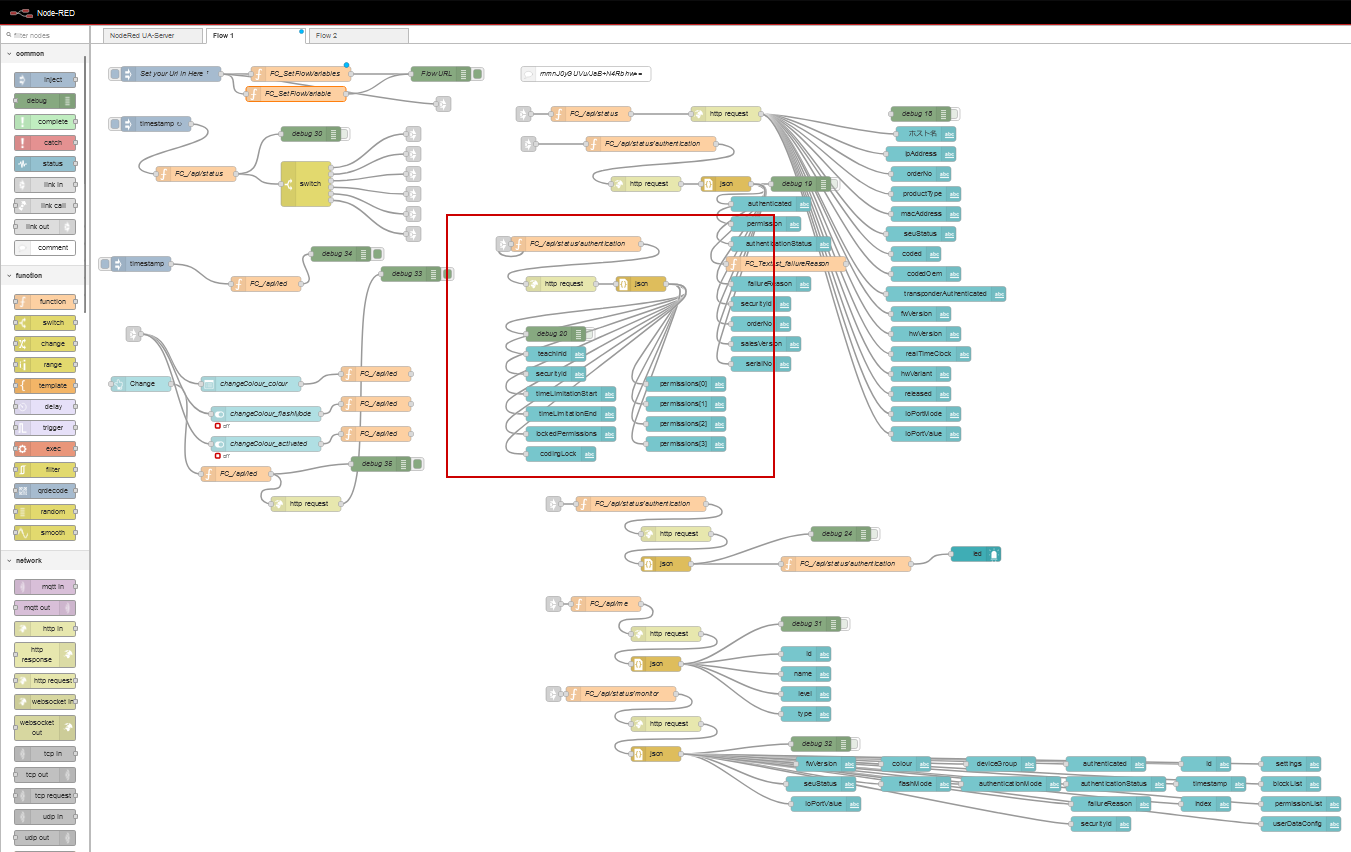Pick the debug node from the common palette
The width and height of the screenshot is (1351, 852).
[x=45, y=101]
